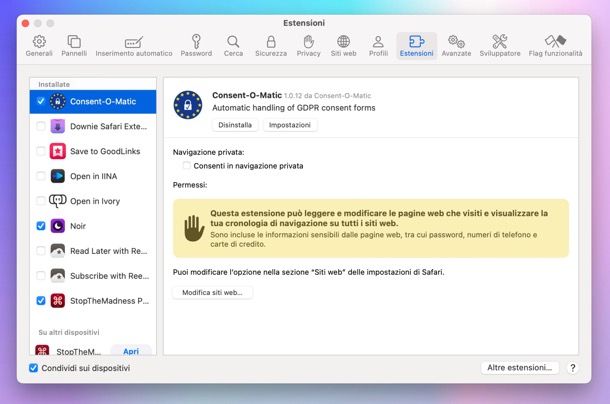Enable the Save to GoodLinks checkbox
The height and width of the screenshot is (404, 610).
click(41, 151)
